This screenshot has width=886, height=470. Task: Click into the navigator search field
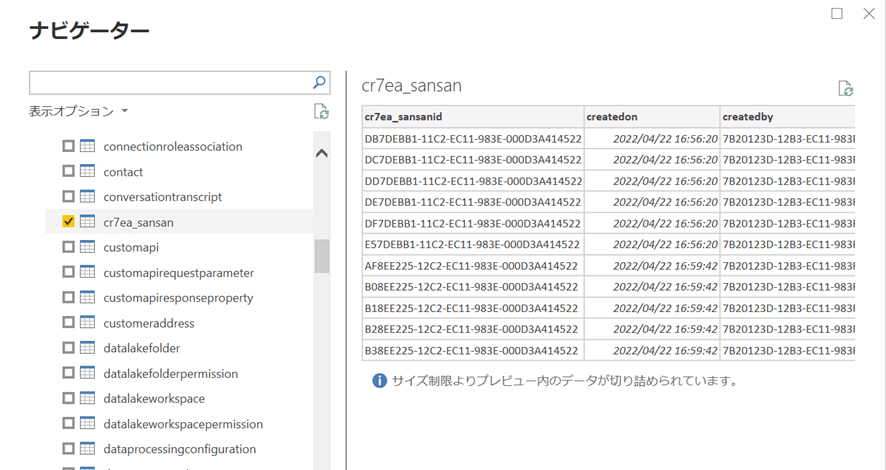tap(168, 83)
